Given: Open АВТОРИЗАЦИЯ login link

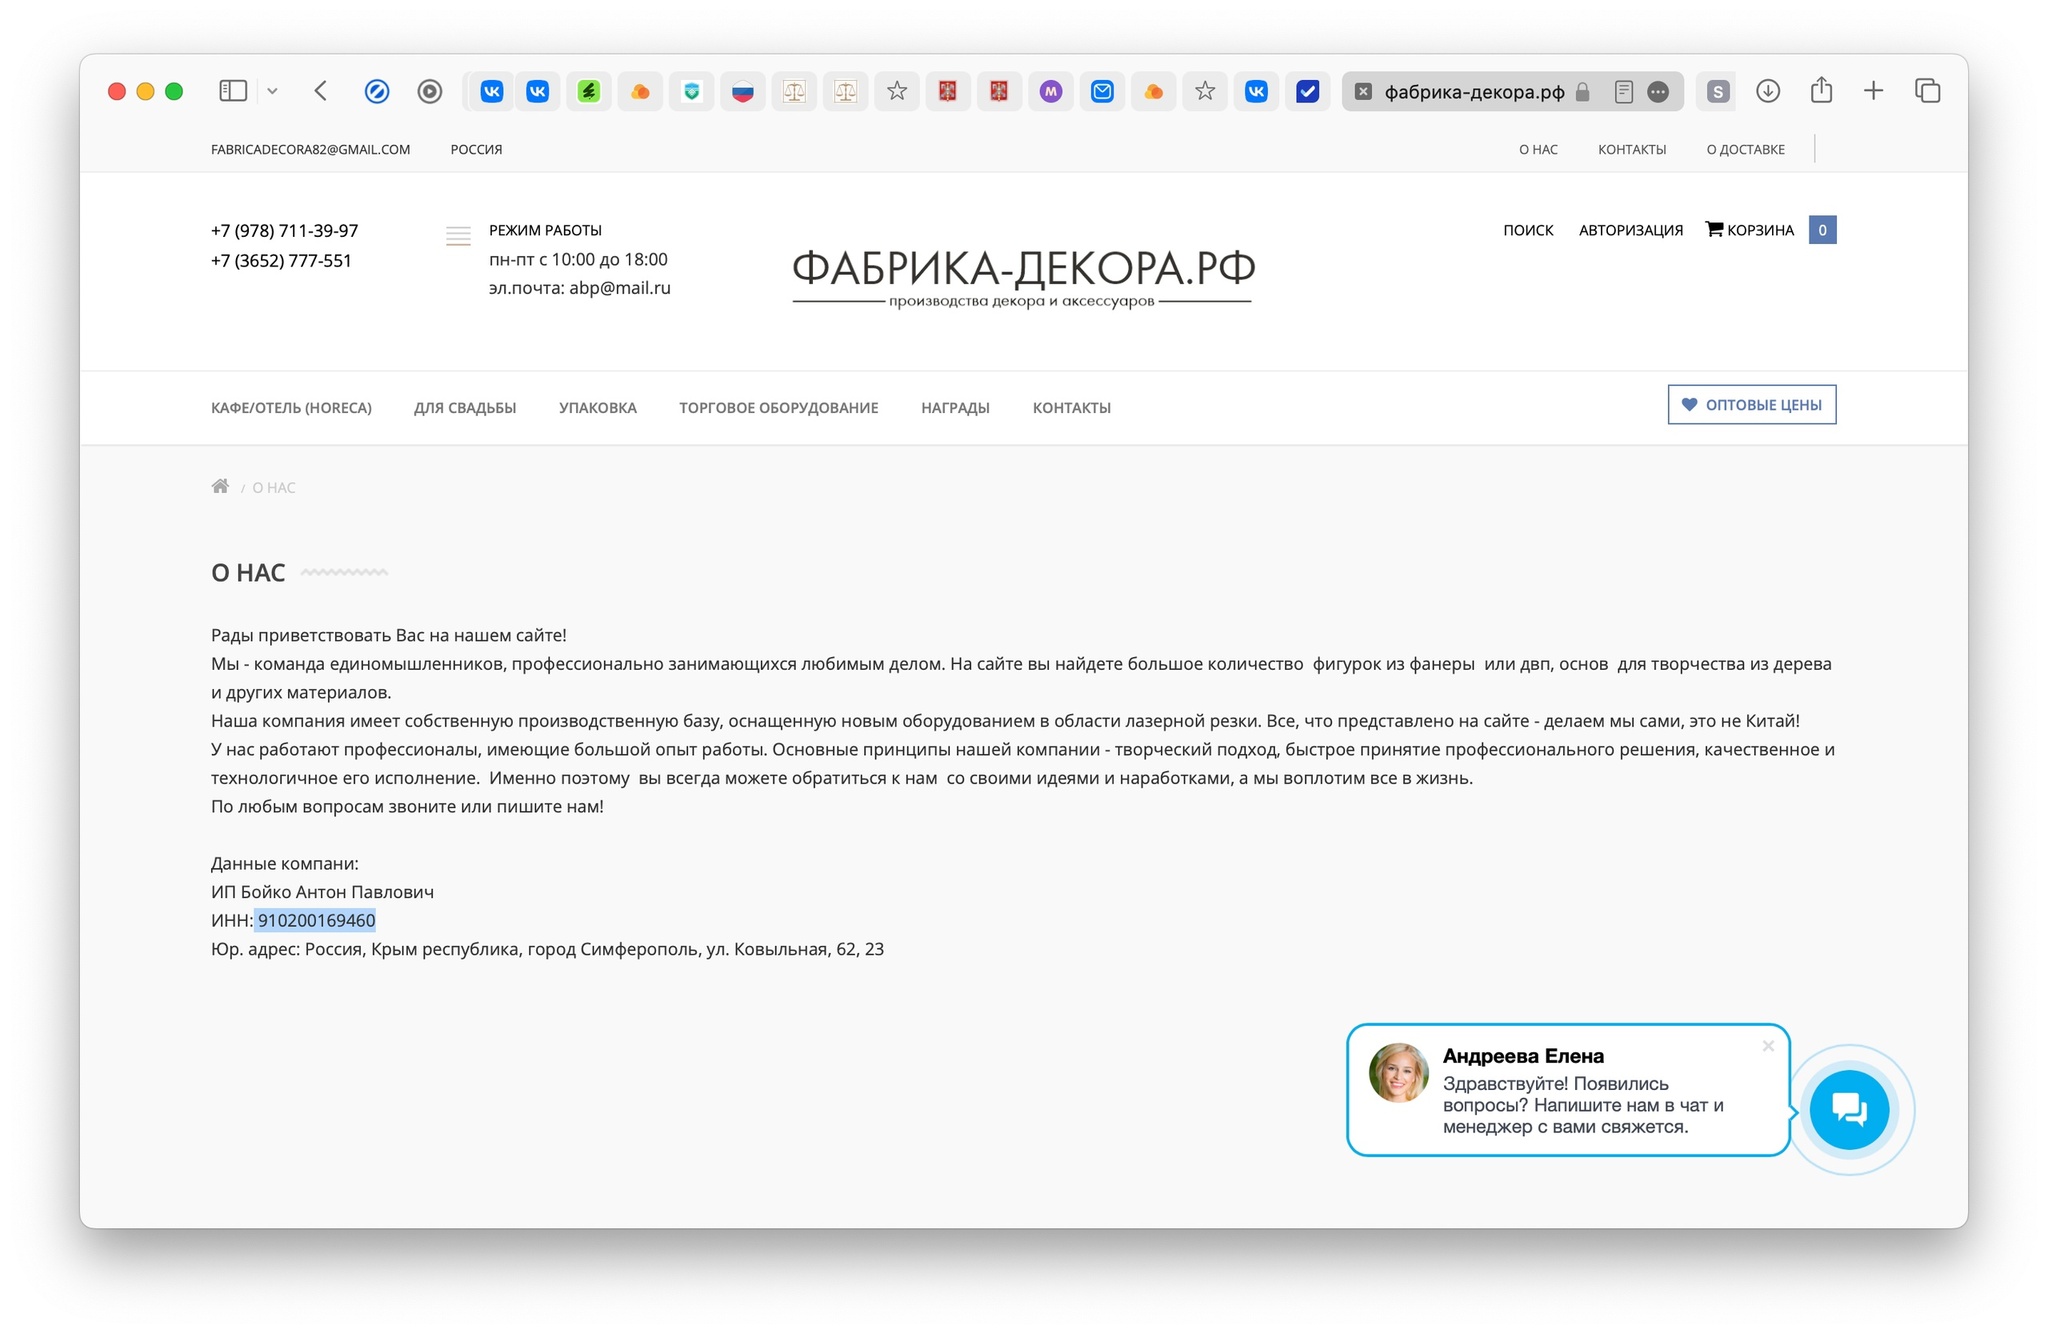Looking at the screenshot, I should 1631,230.
